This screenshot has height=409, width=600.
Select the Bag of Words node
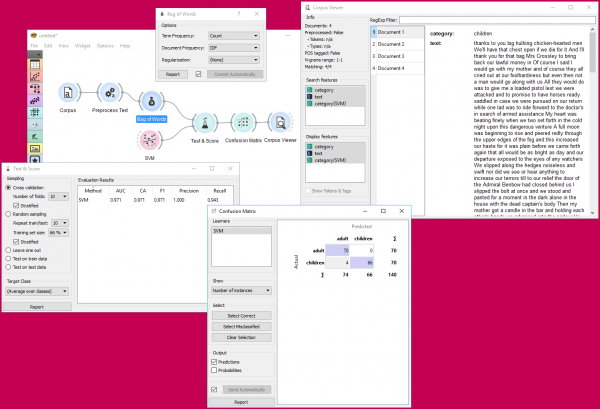click(152, 102)
